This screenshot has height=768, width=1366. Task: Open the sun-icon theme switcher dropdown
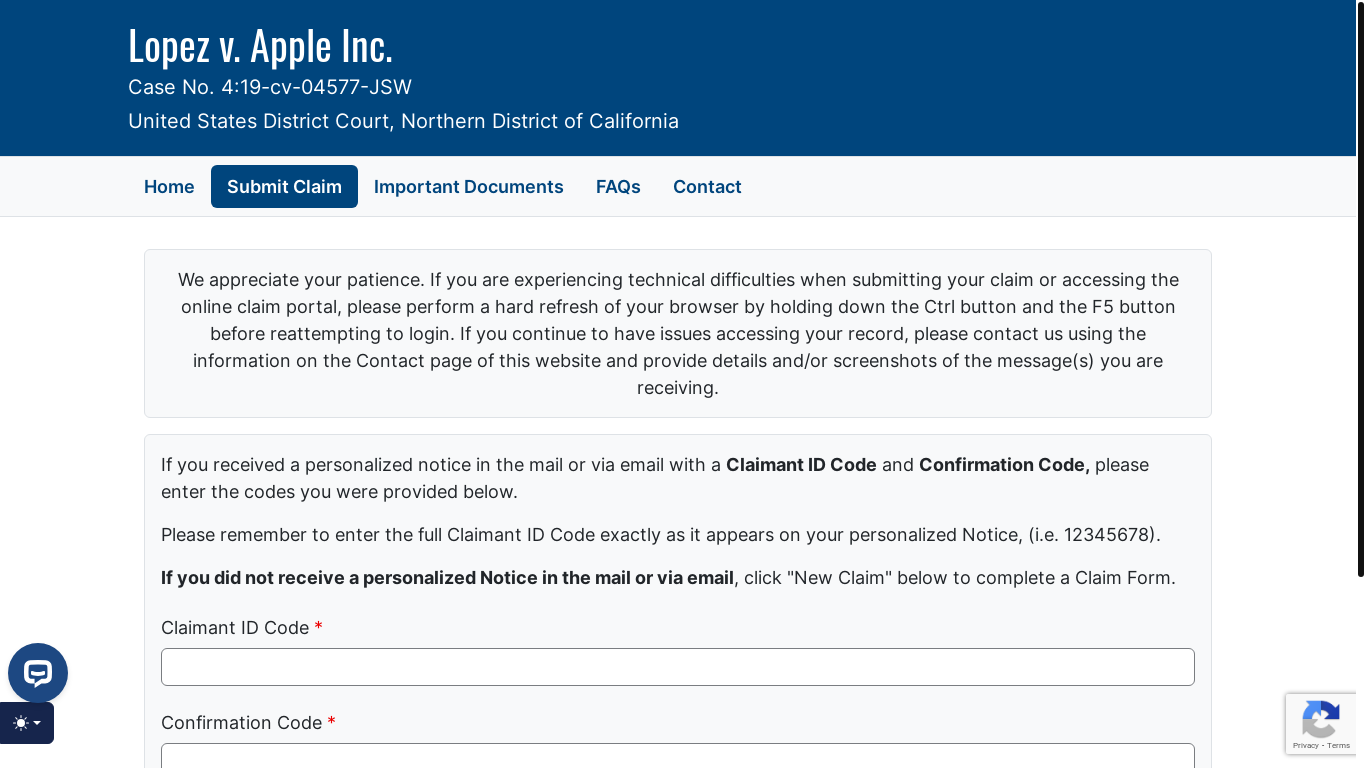click(27, 723)
